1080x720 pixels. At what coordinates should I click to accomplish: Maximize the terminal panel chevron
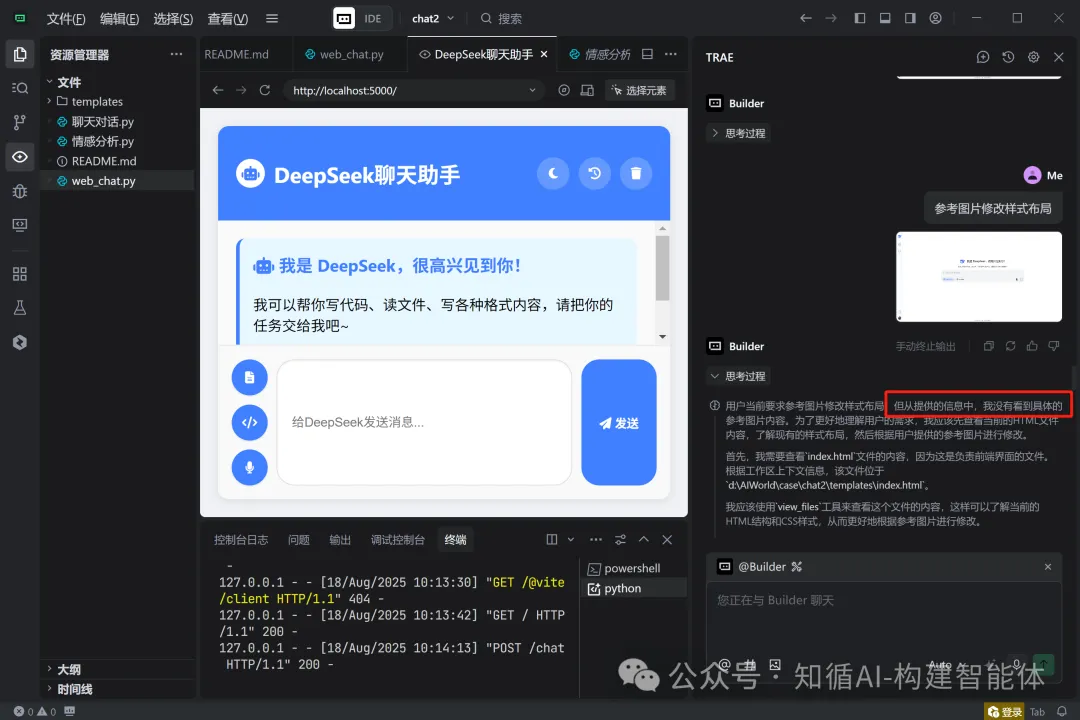(643, 539)
